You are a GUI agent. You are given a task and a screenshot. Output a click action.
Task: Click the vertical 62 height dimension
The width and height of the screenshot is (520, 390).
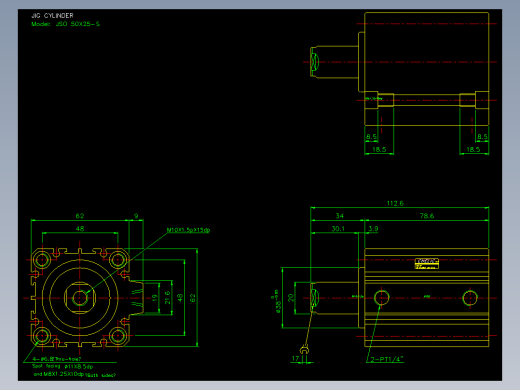click(x=193, y=298)
